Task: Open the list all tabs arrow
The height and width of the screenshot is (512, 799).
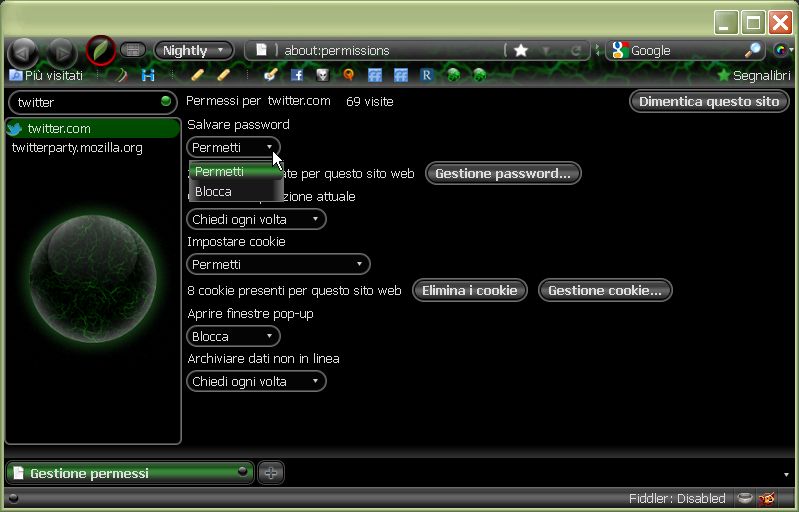Action: pyautogui.click(x=786, y=474)
